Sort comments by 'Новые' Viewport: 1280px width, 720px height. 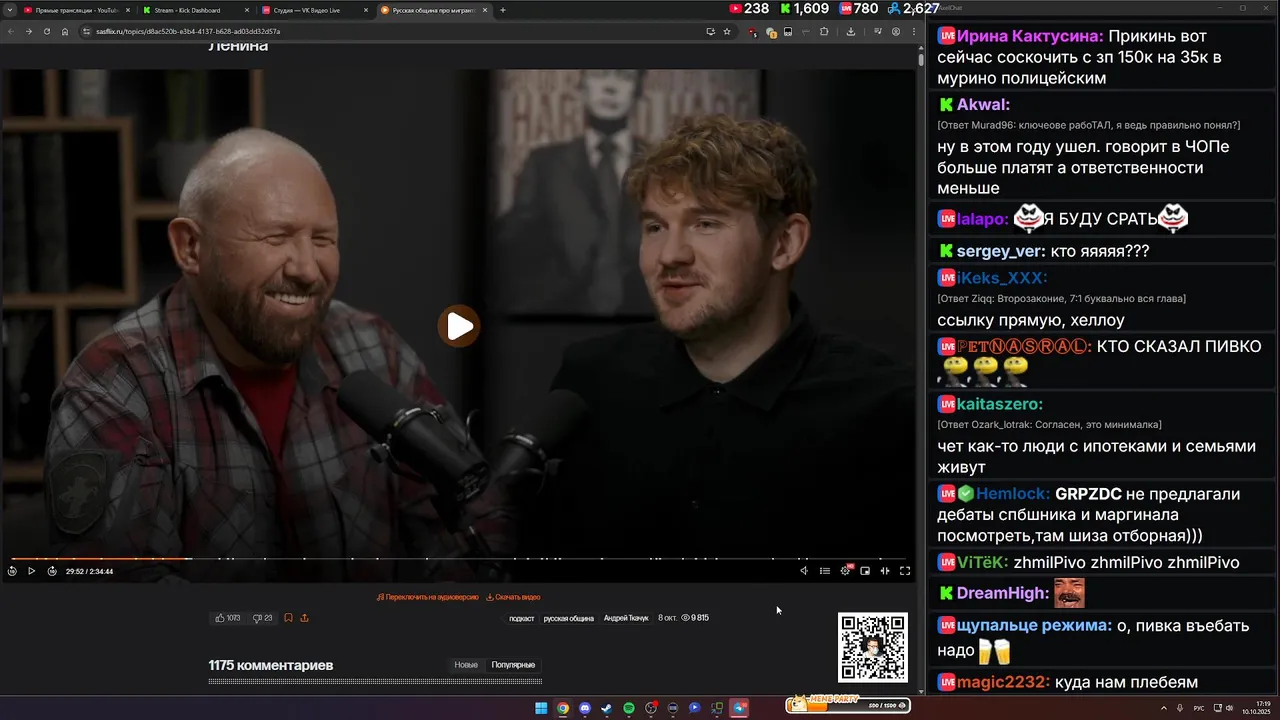tap(466, 665)
